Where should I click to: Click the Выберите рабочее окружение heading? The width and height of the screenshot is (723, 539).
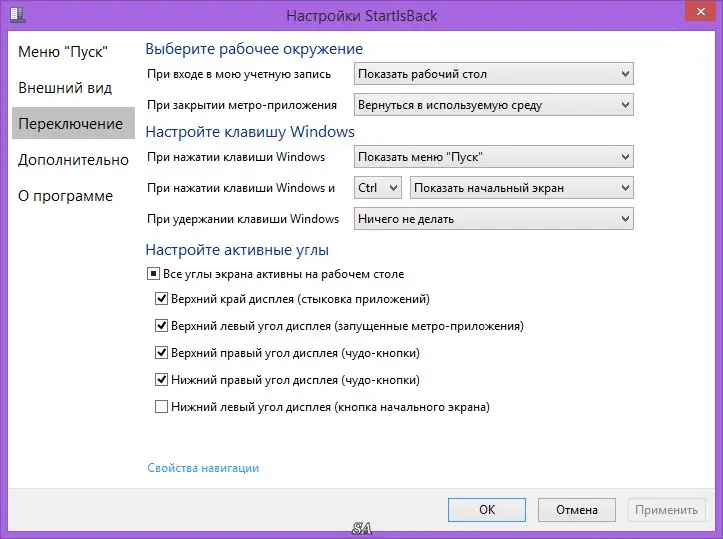pos(254,48)
